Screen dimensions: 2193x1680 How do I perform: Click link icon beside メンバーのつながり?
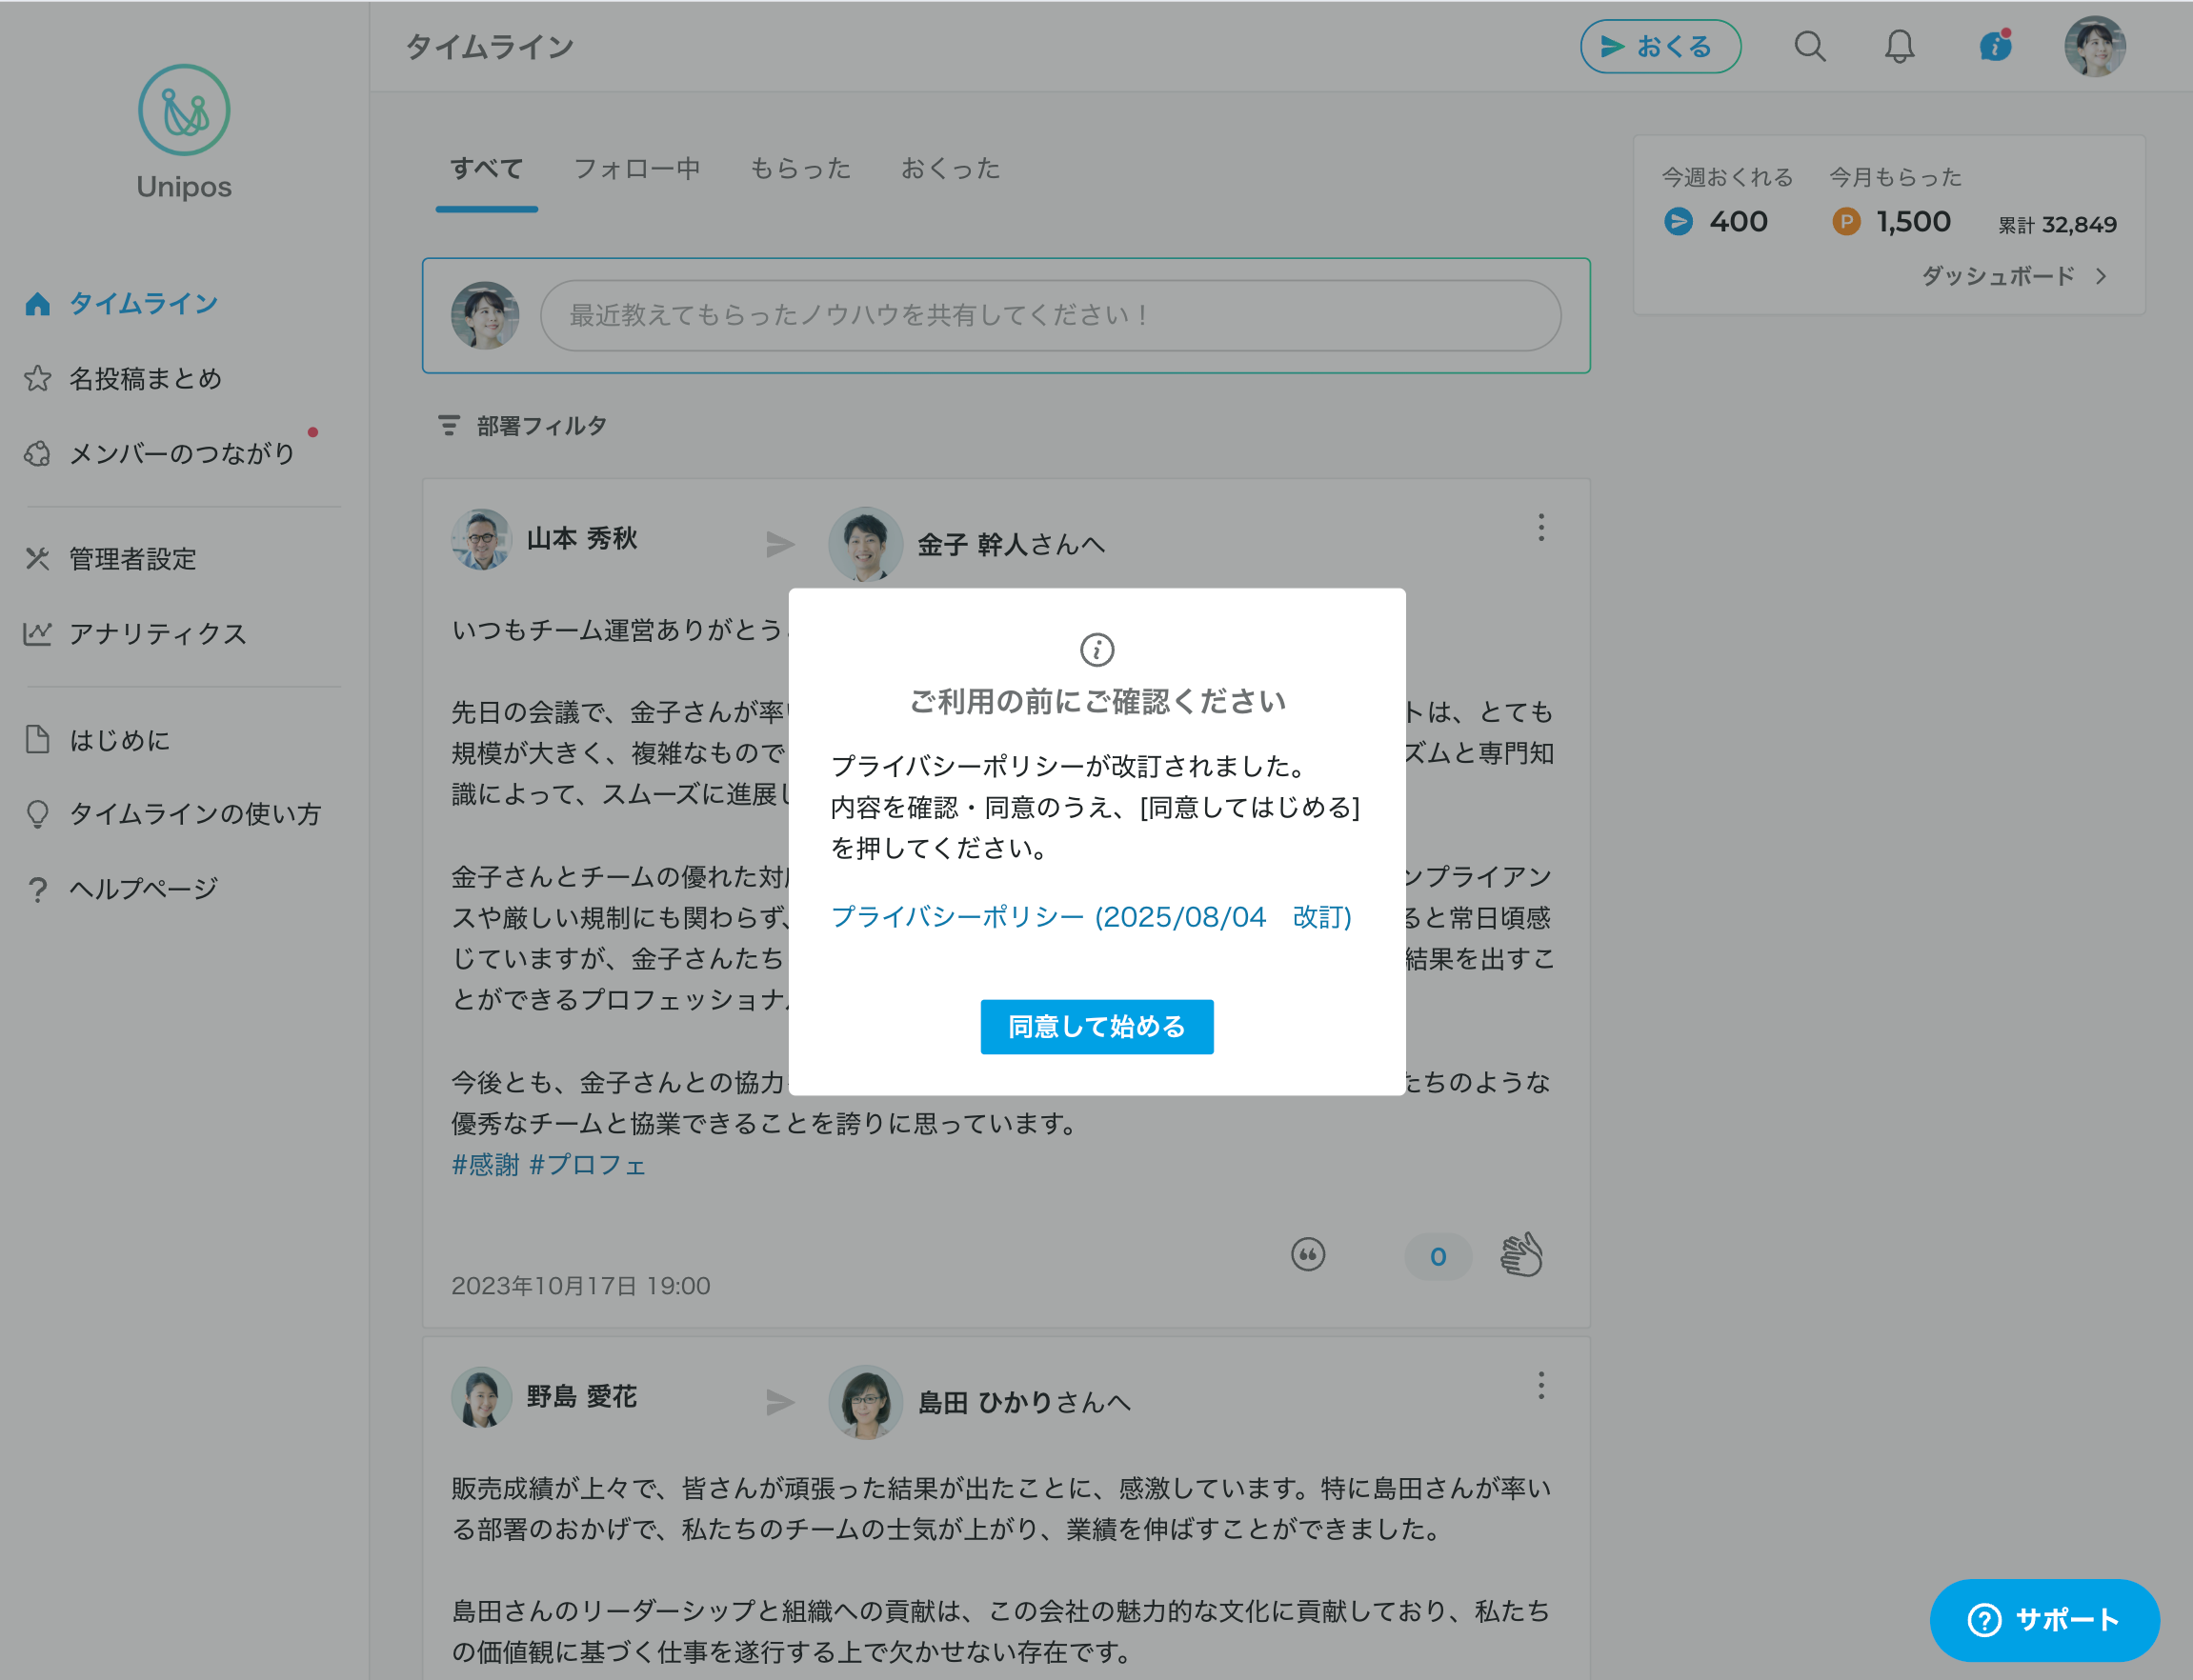tap(38, 454)
